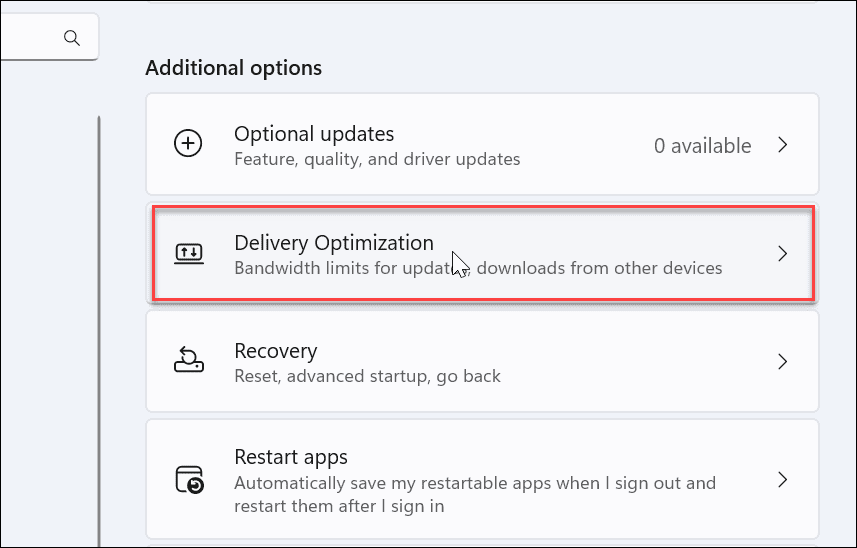Open the Recovery heading
Screen dimensions: 857x548
click(275, 351)
